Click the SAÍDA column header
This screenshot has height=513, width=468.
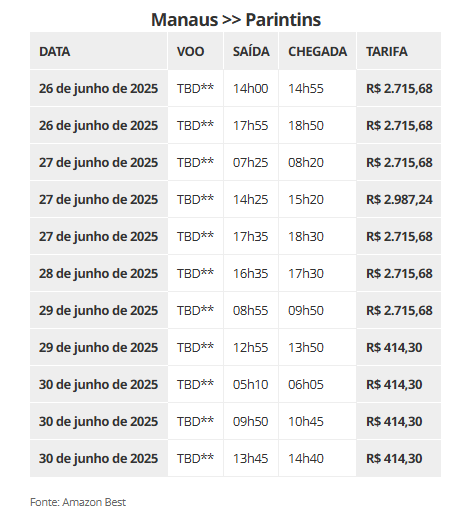(251, 51)
